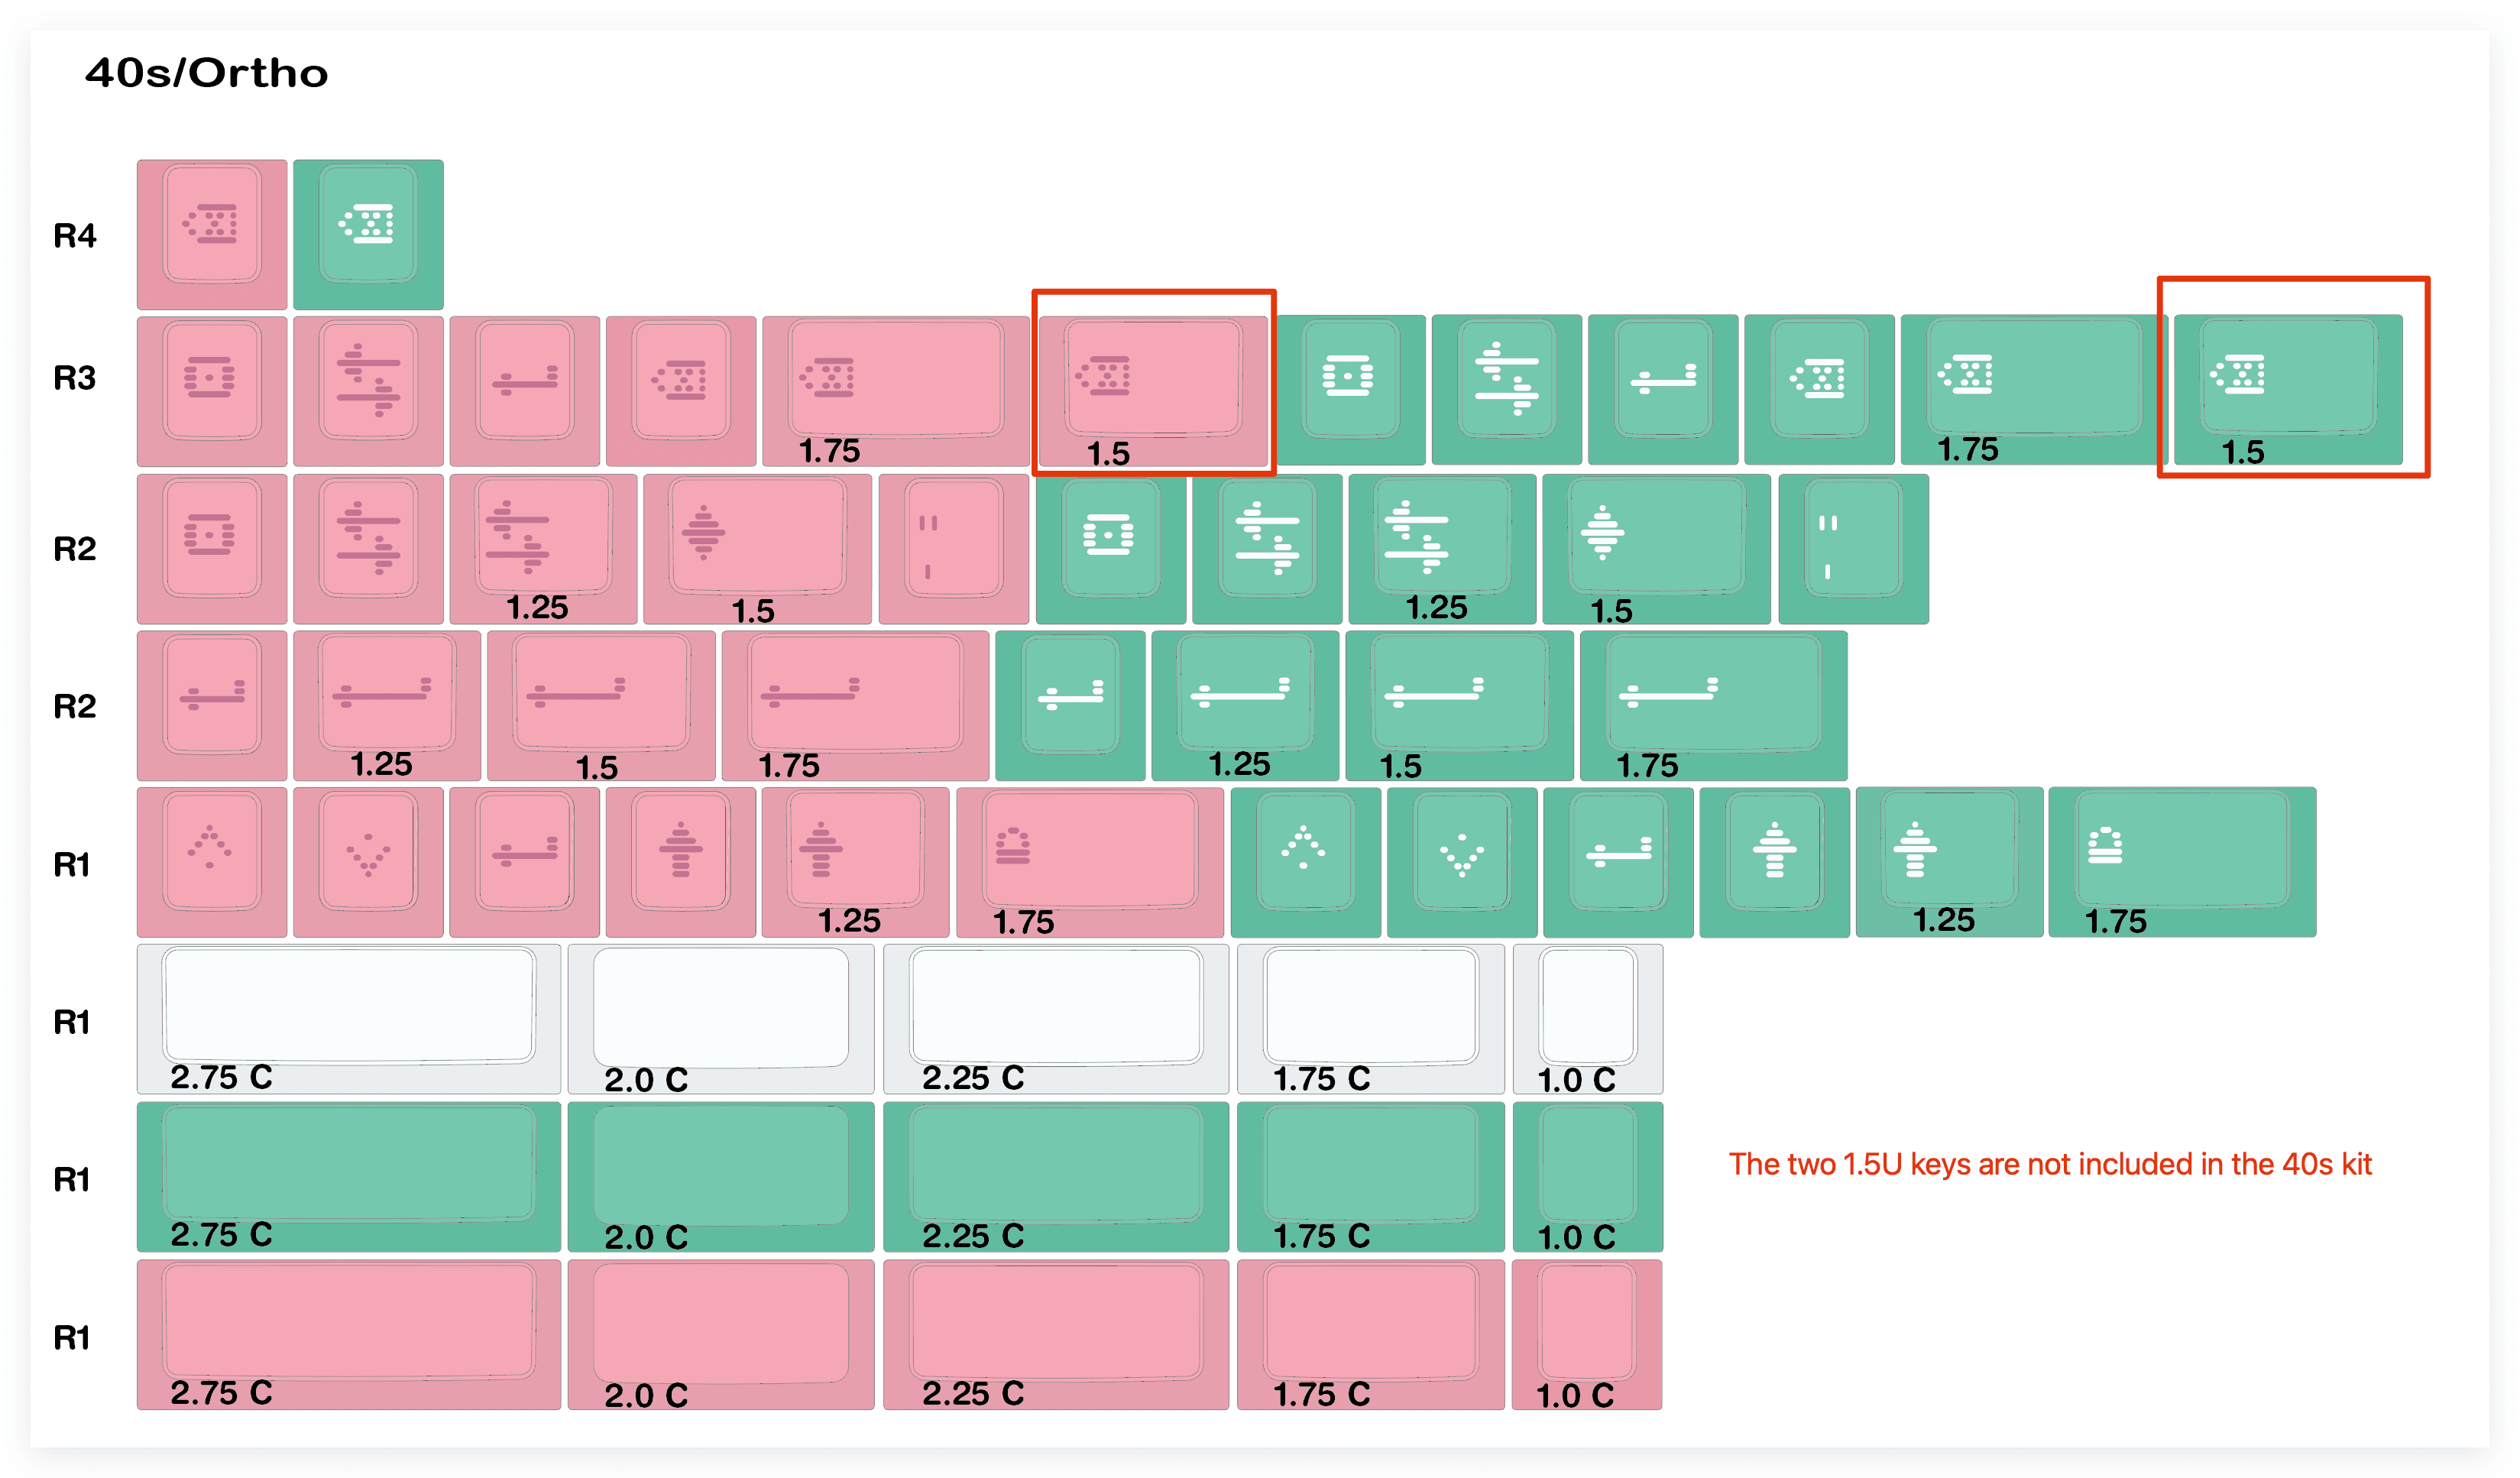Click the green dotted down-arrow key
The width and height of the screenshot is (2520, 1478).
(1462, 861)
